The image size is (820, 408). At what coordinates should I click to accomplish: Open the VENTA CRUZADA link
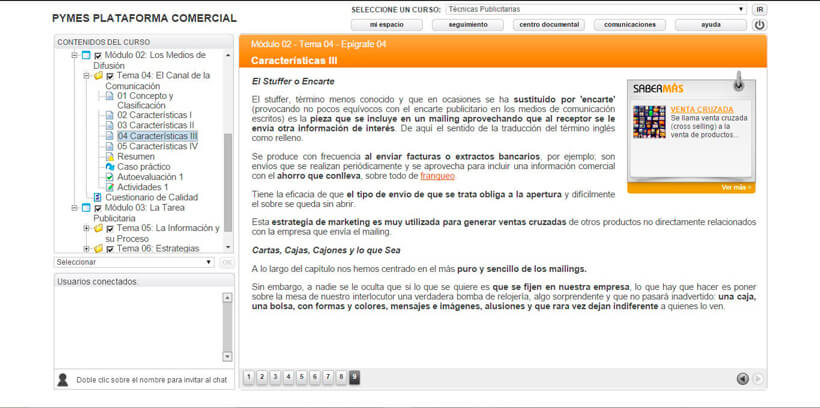point(702,110)
